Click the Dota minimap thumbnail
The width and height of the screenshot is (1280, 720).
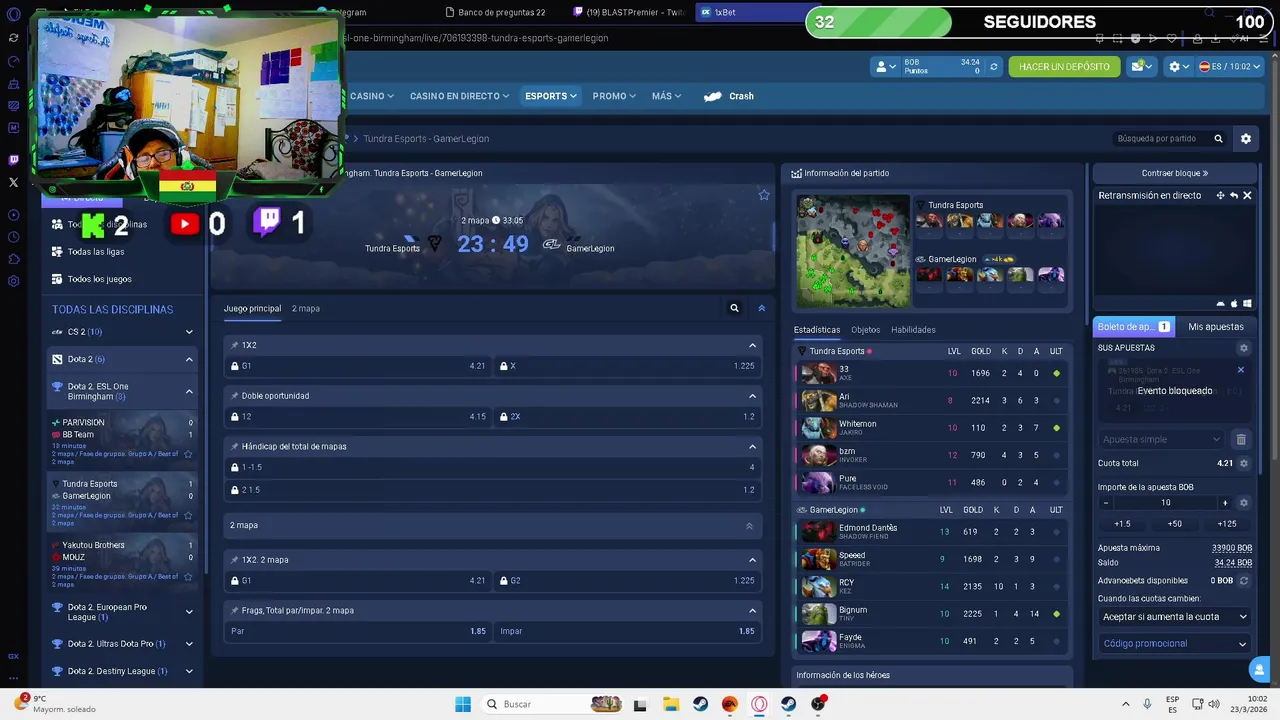[x=853, y=251]
